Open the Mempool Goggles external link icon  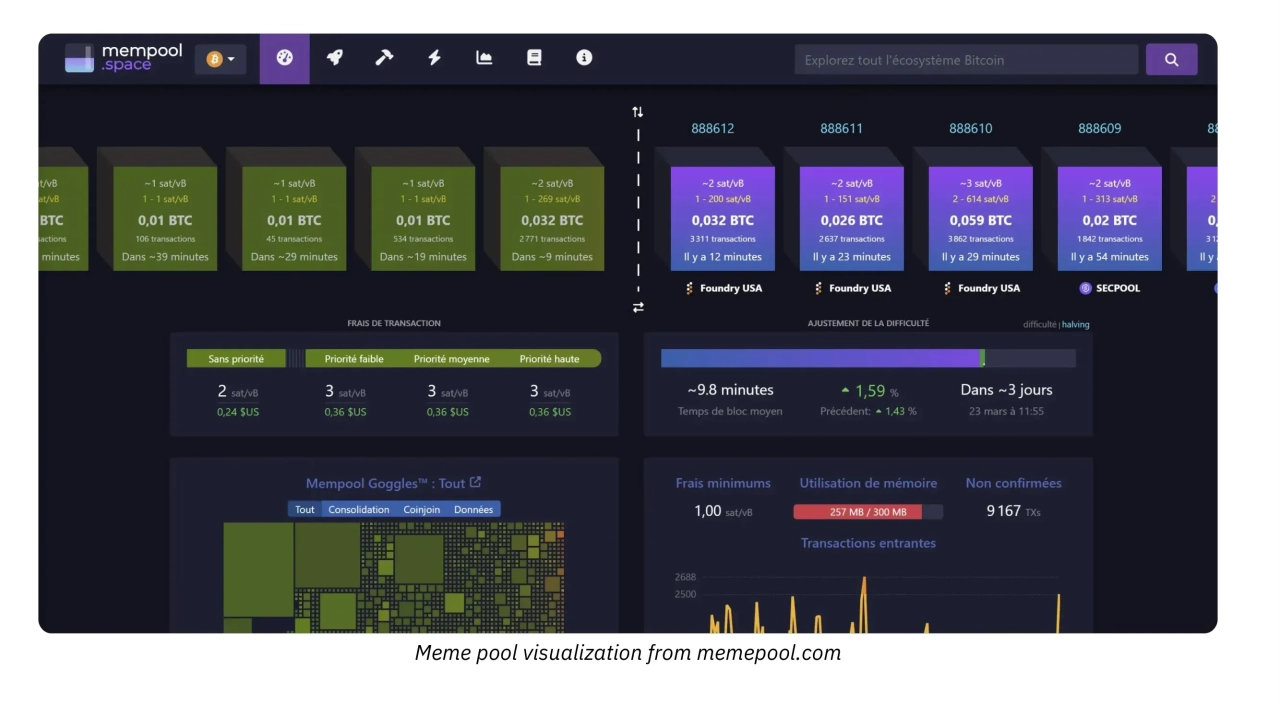click(x=476, y=483)
